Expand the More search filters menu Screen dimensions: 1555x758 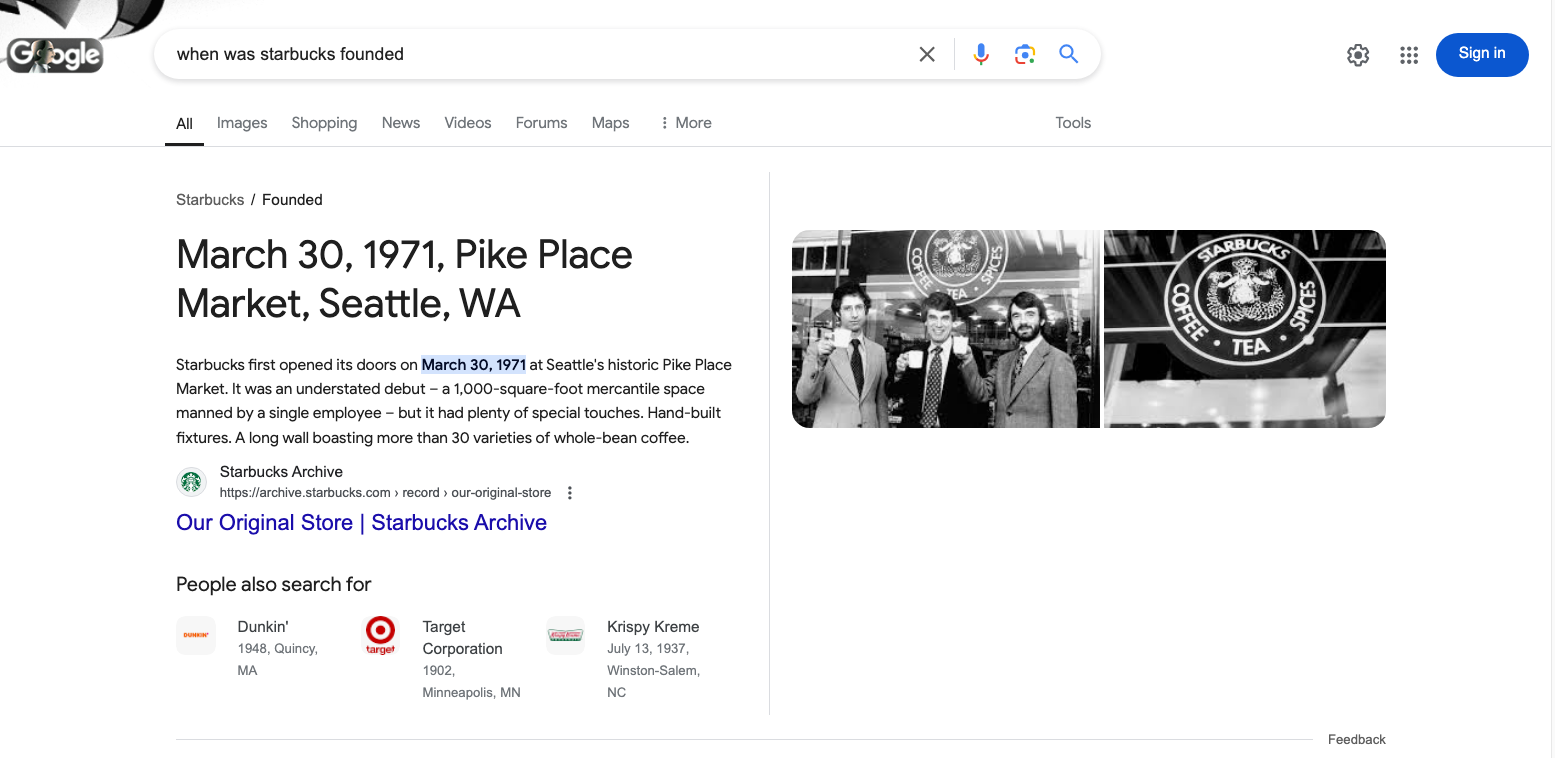685,123
